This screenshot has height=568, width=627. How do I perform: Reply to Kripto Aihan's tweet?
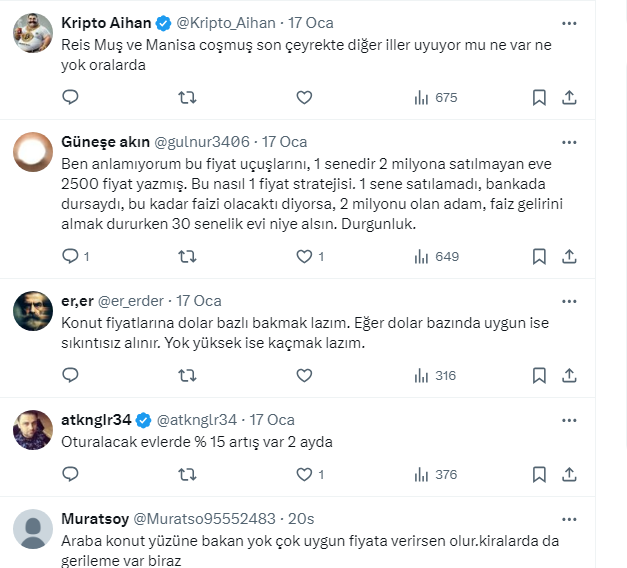pos(70,97)
